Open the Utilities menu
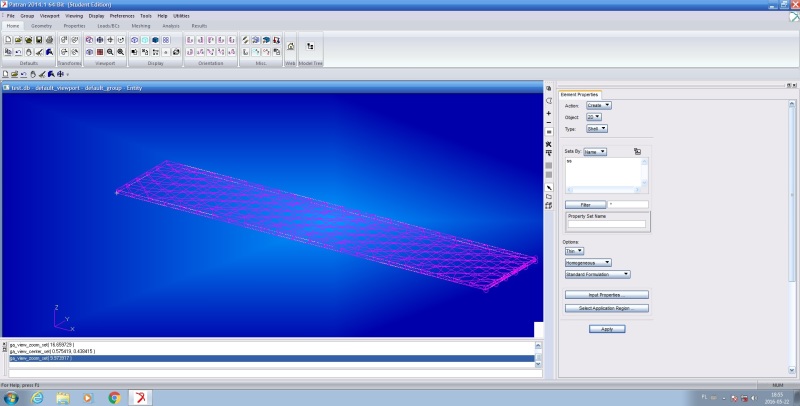The width and height of the screenshot is (800, 406). click(x=181, y=16)
